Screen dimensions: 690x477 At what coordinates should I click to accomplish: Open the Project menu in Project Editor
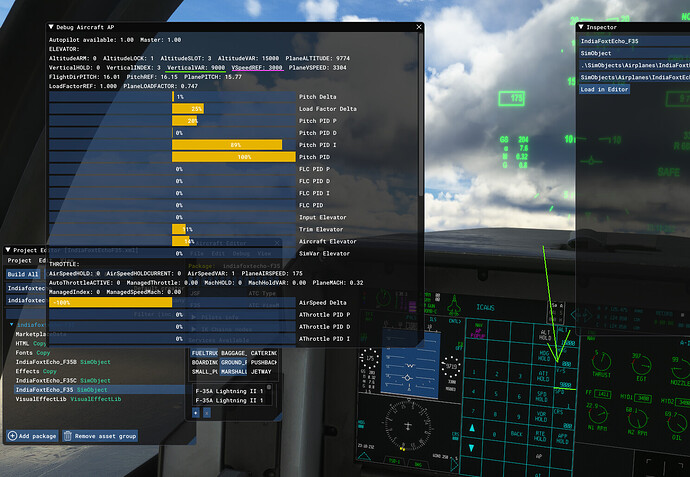click(x=19, y=261)
